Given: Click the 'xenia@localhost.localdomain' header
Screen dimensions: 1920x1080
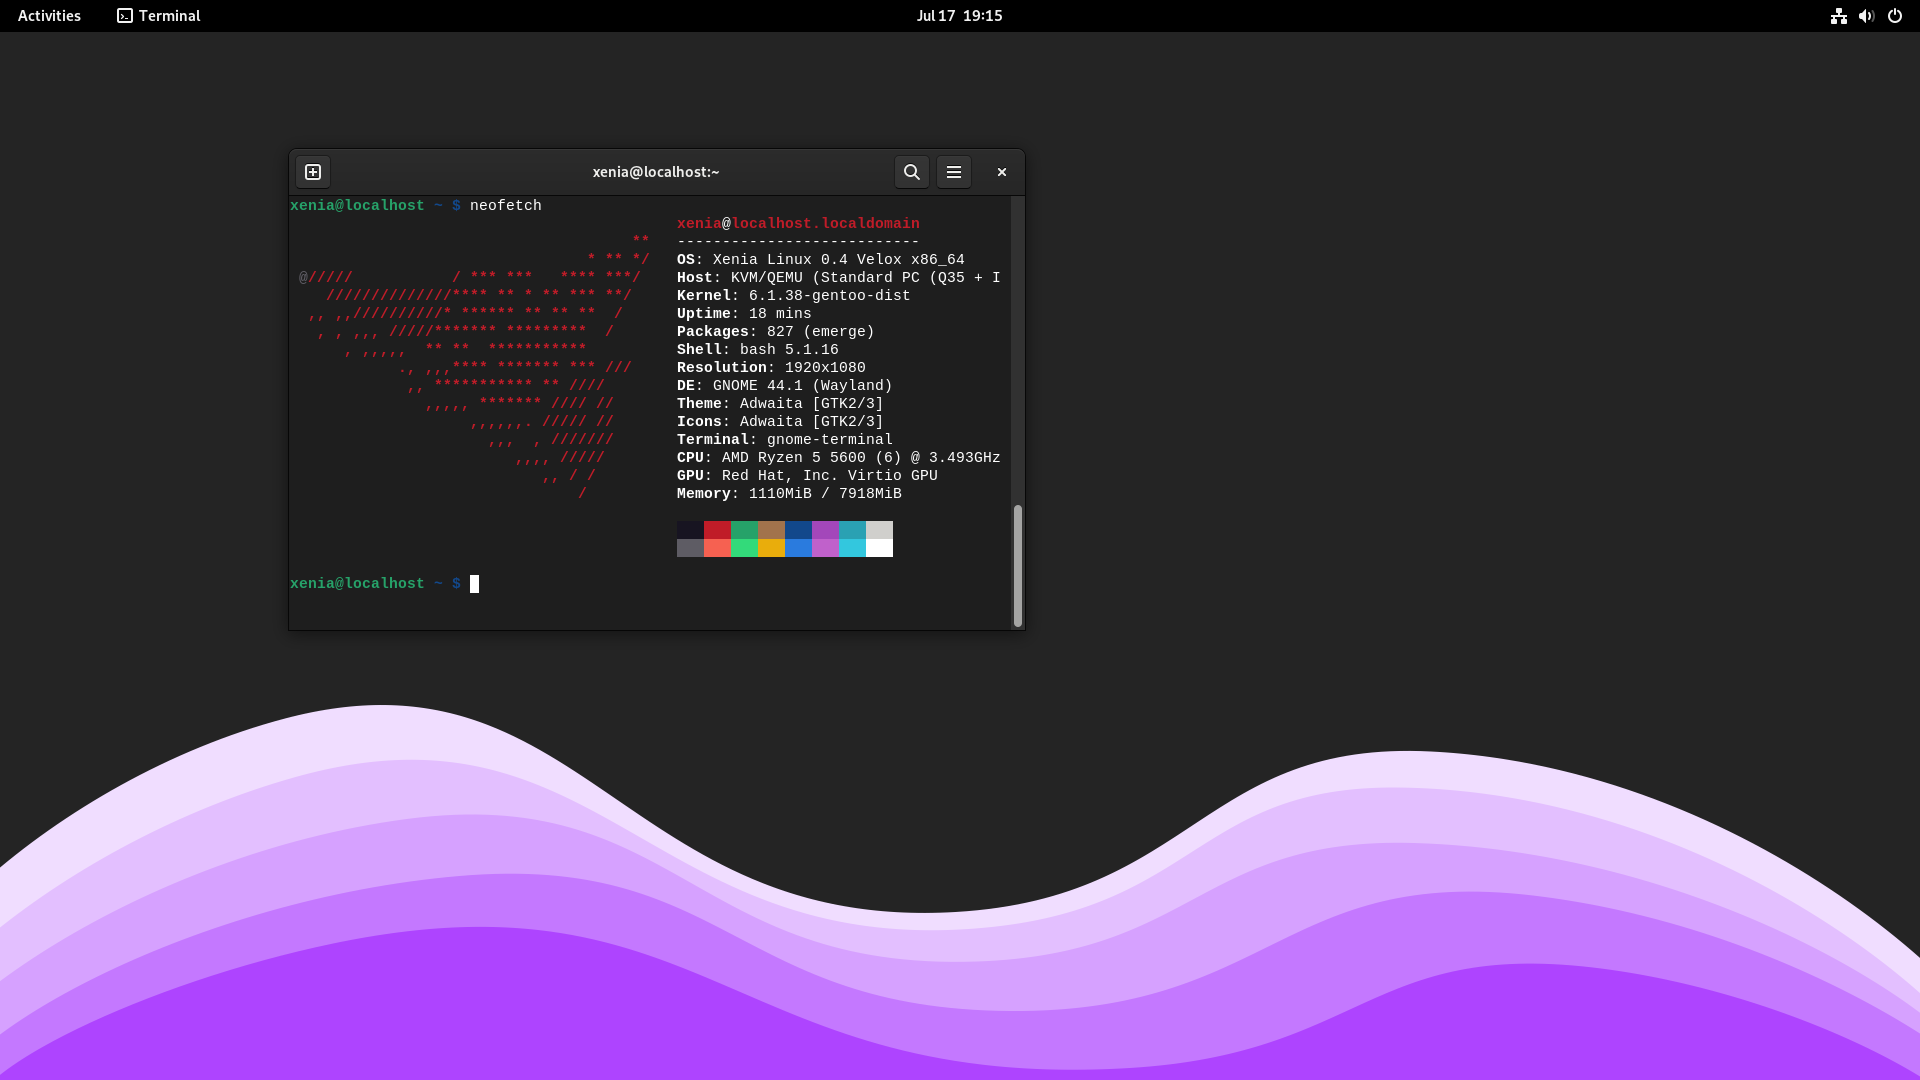Looking at the screenshot, I should 798,224.
